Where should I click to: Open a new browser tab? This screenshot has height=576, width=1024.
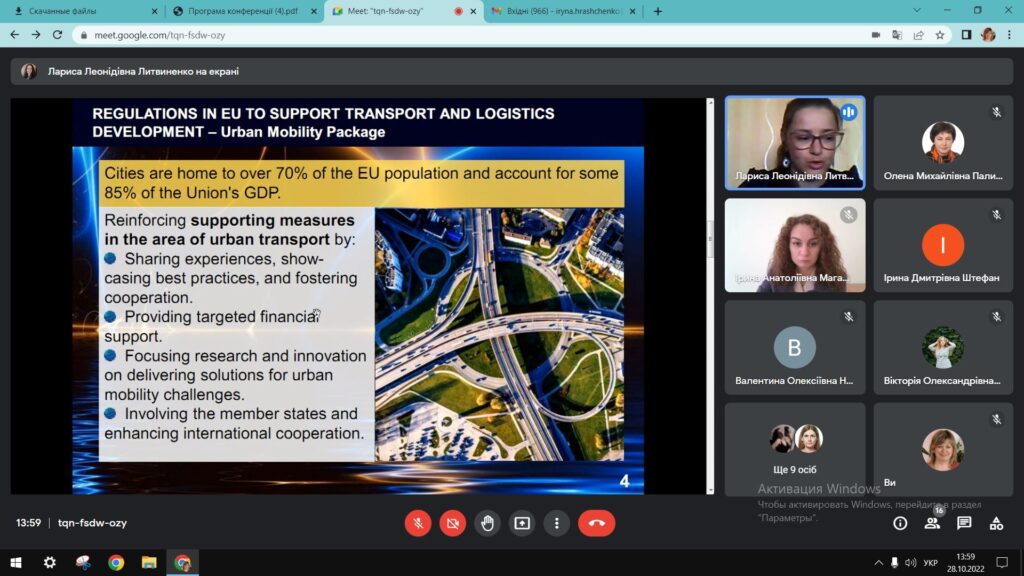point(657,11)
